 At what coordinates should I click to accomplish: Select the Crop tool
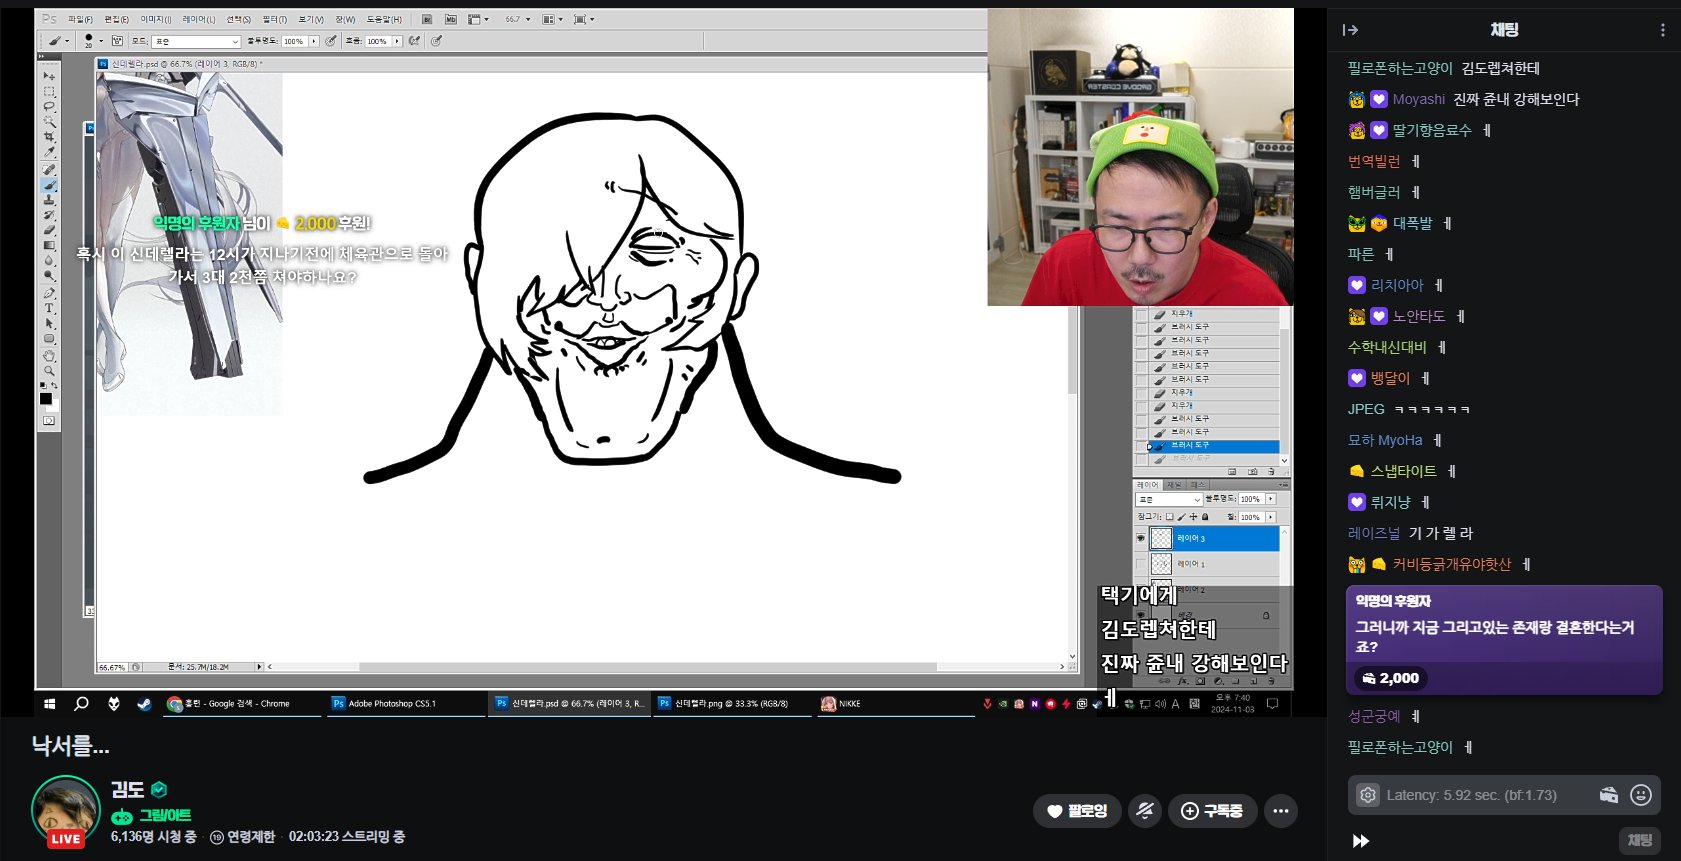point(49,137)
